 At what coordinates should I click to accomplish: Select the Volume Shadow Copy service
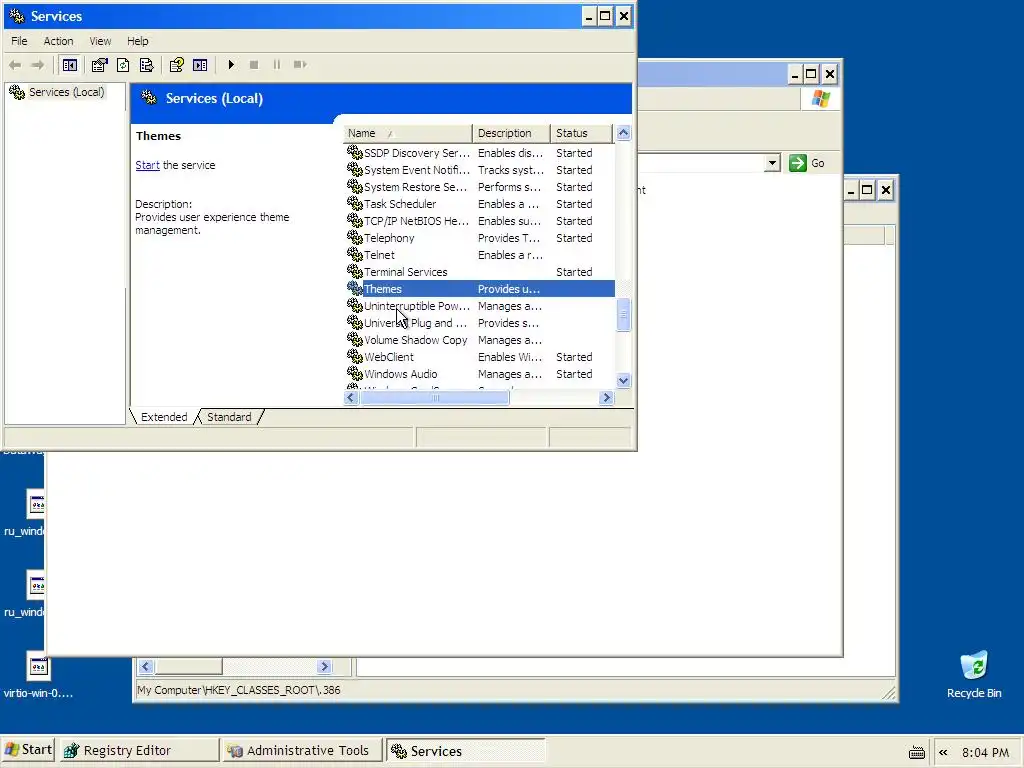[x=415, y=340]
